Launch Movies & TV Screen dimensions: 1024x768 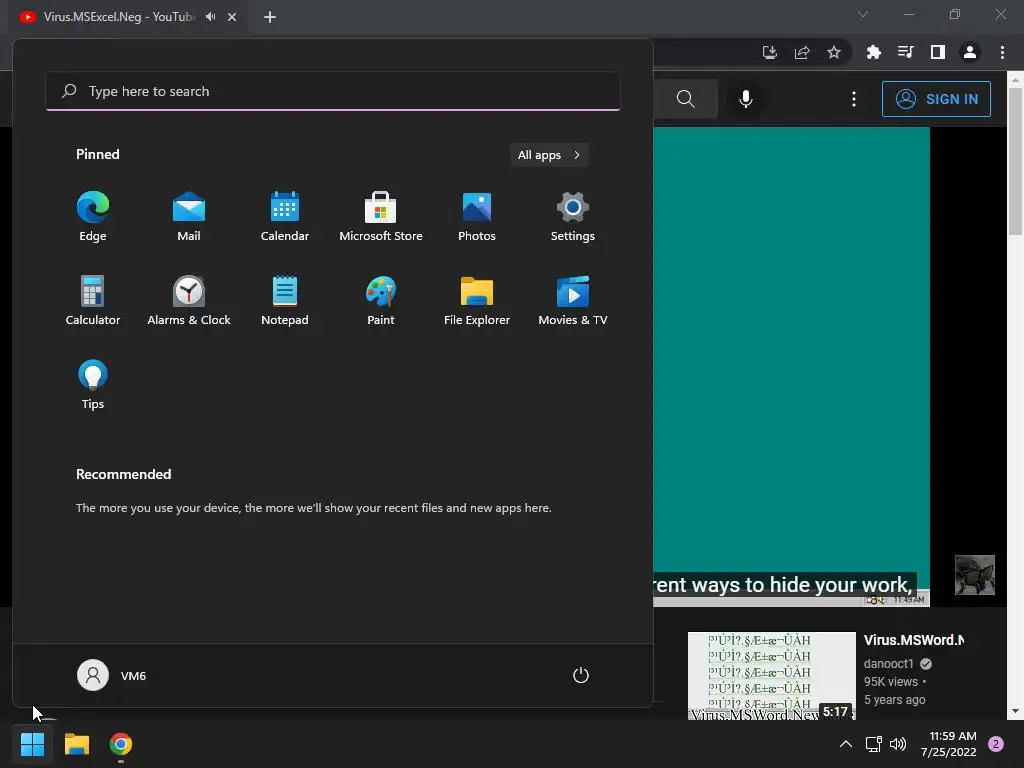(x=573, y=300)
